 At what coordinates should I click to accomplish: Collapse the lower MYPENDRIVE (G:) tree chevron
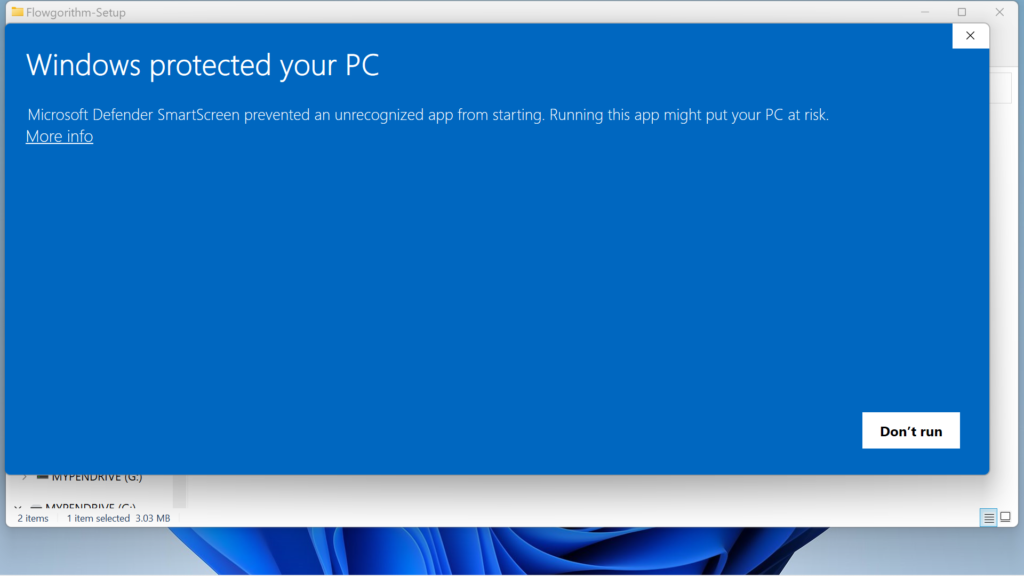click(x=16, y=506)
